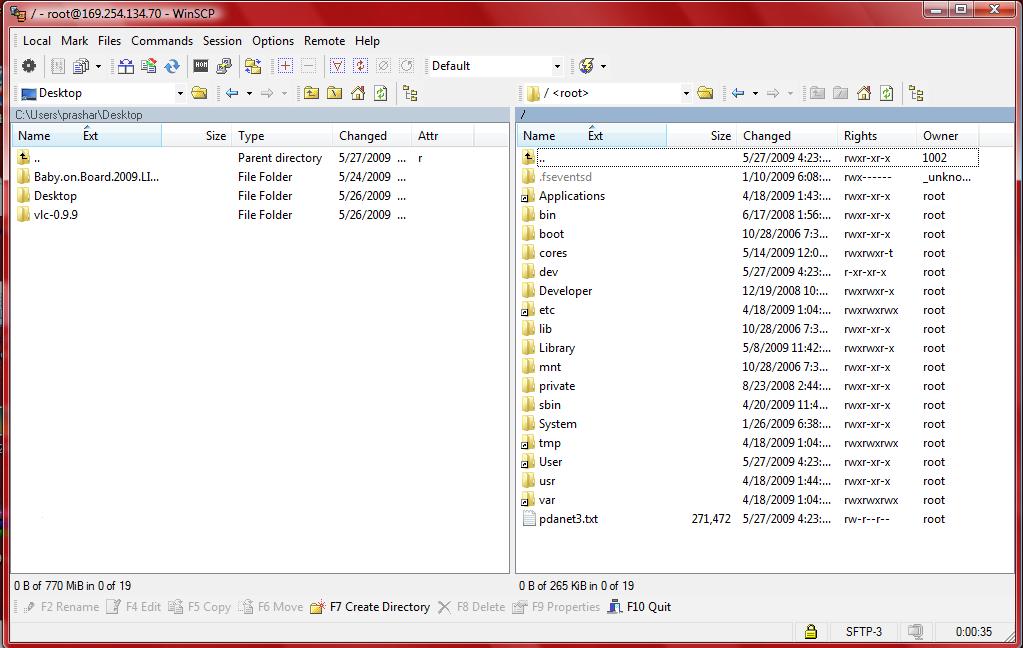Toggle local directory tree icon
The width and height of the screenshot is (1023, 648).
point(410,93)
